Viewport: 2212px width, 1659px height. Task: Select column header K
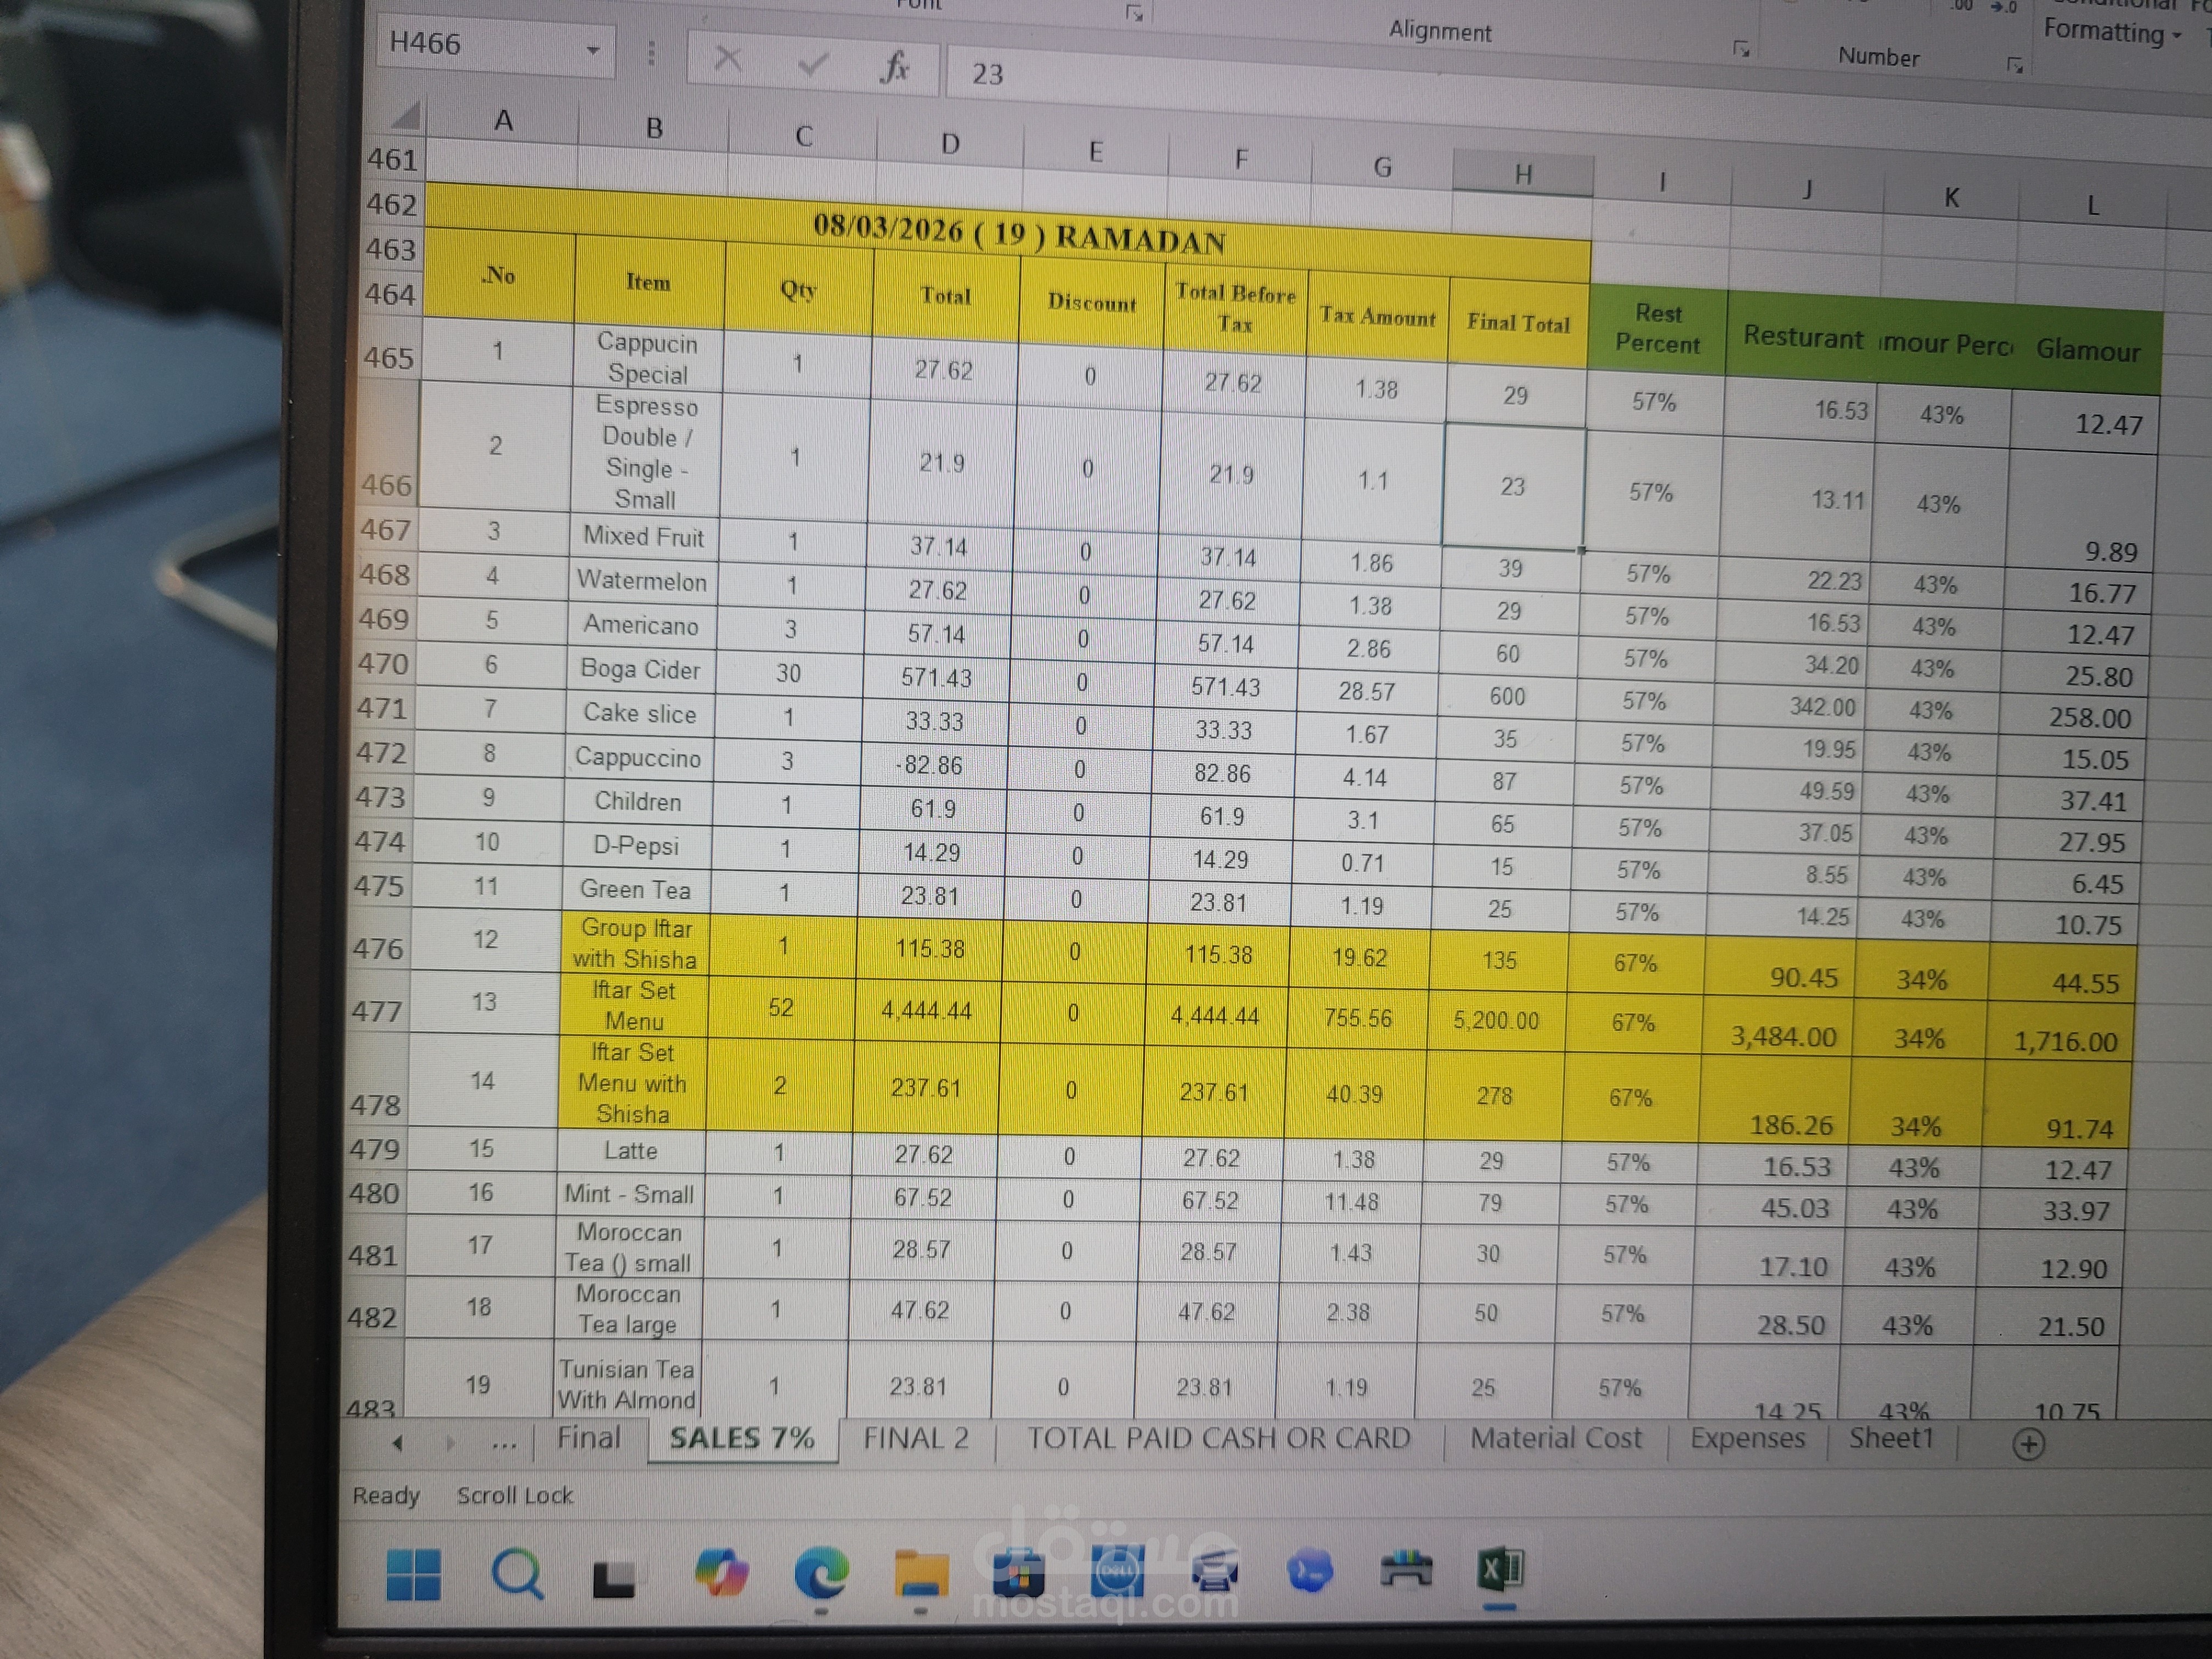(x=1951, y=197)
